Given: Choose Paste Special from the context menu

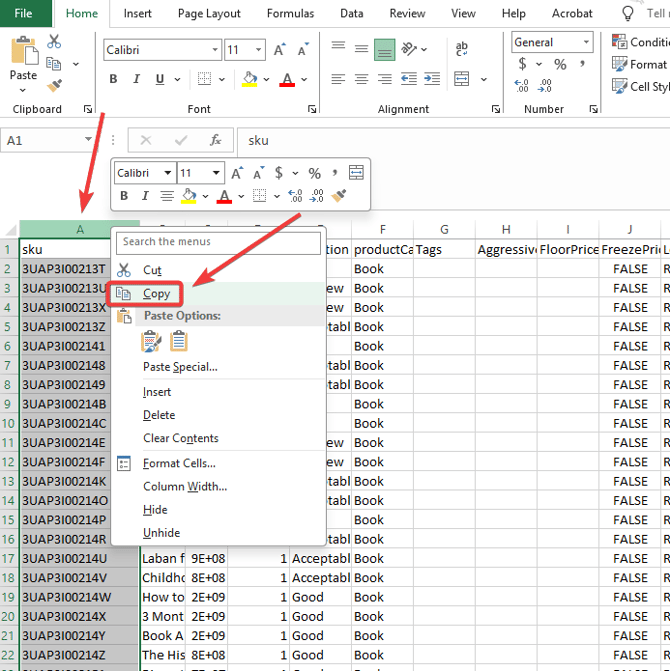Looking at the screenshot, I should pos(180,367).
